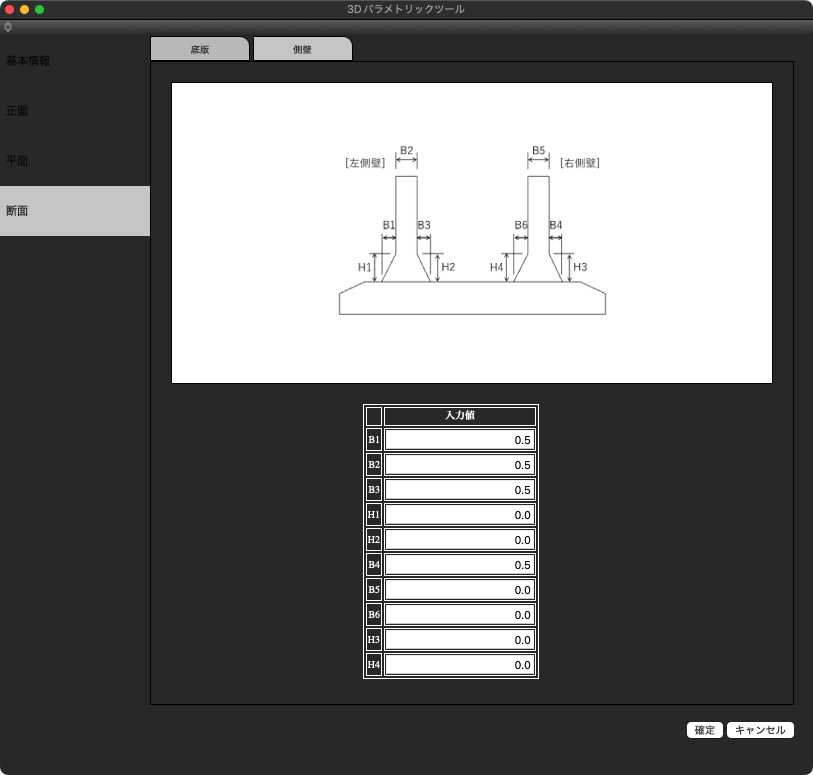Image resolution: width=813 pixels, height=775 pixels.
Task: Click the B1 input value field
Action: point(459,440)
